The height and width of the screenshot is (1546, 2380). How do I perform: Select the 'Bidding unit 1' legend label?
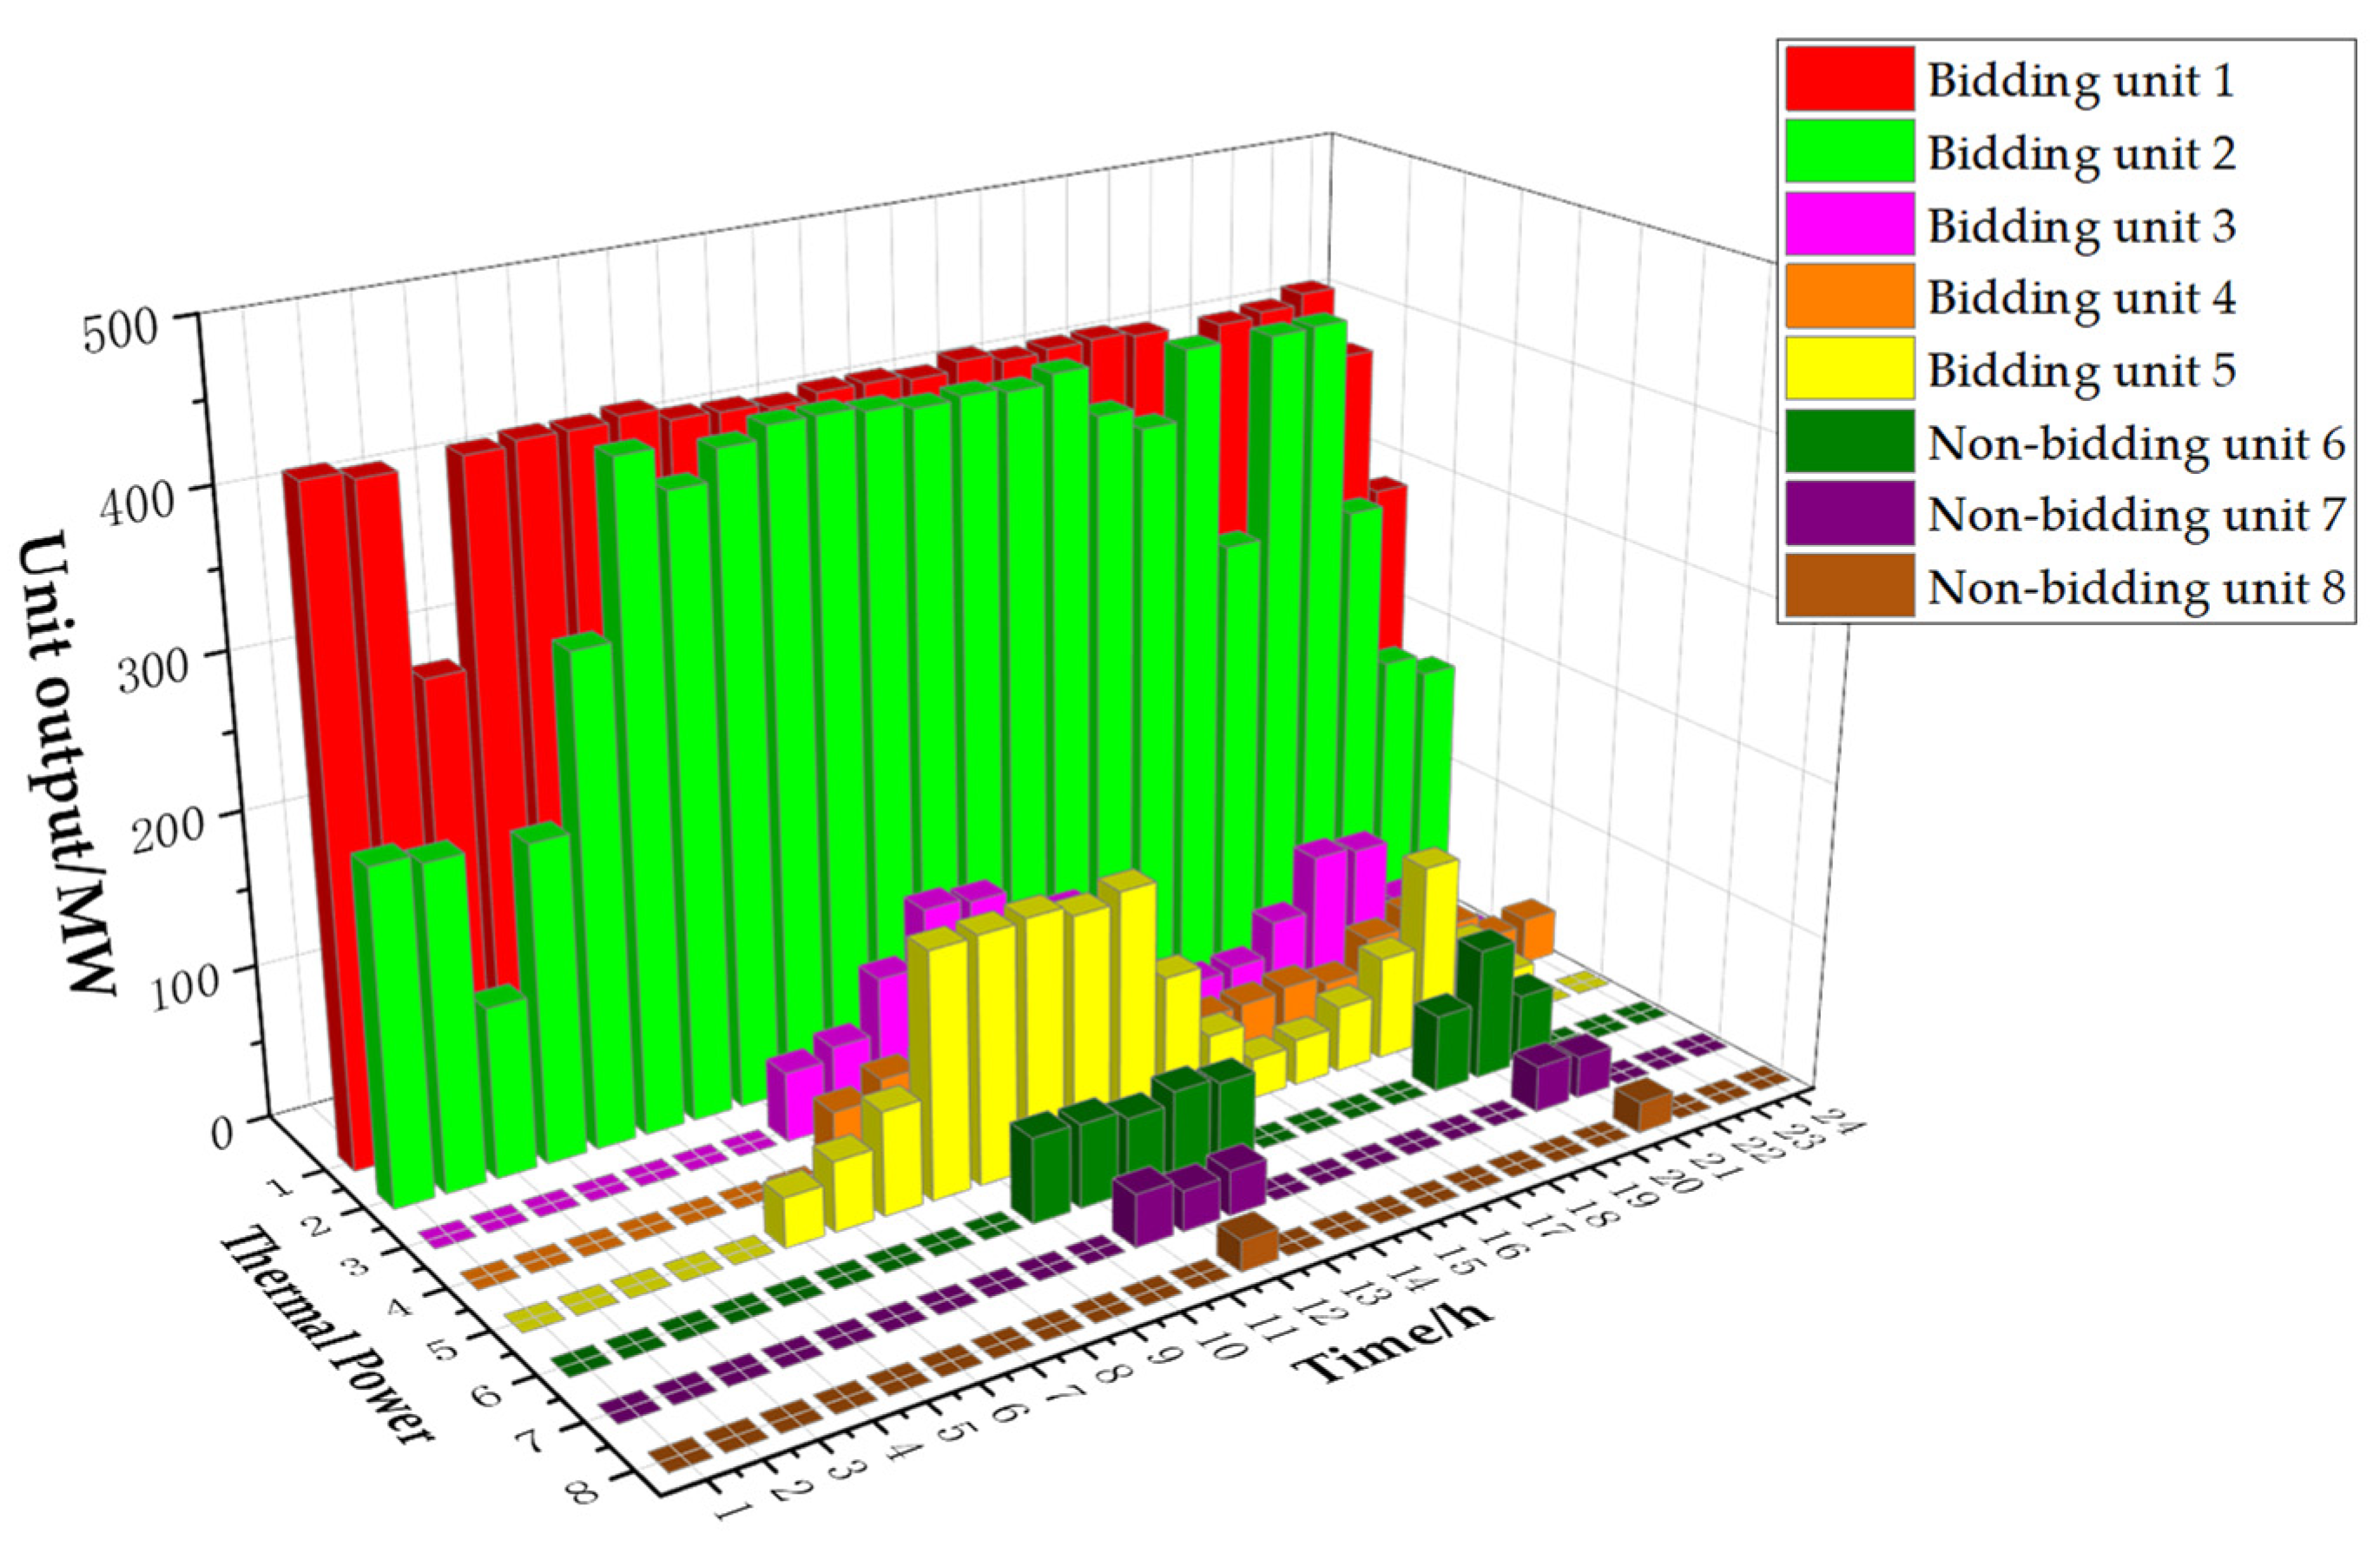click(x=2080, y=80)
